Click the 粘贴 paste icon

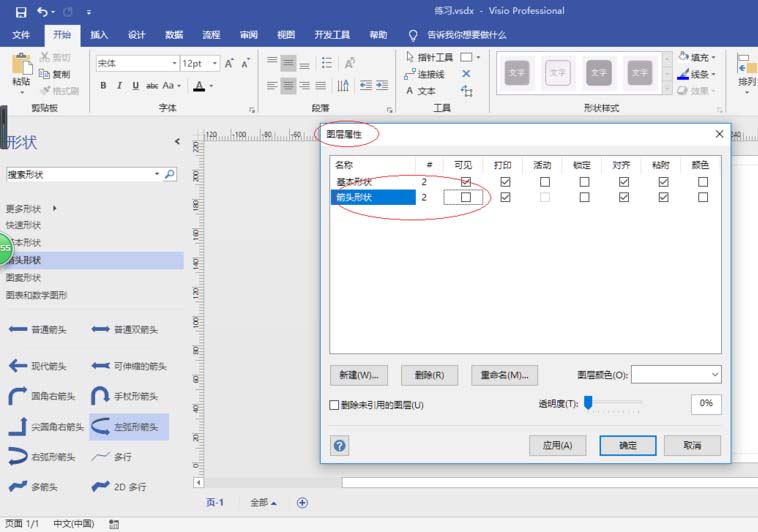[x=21, y=68]
